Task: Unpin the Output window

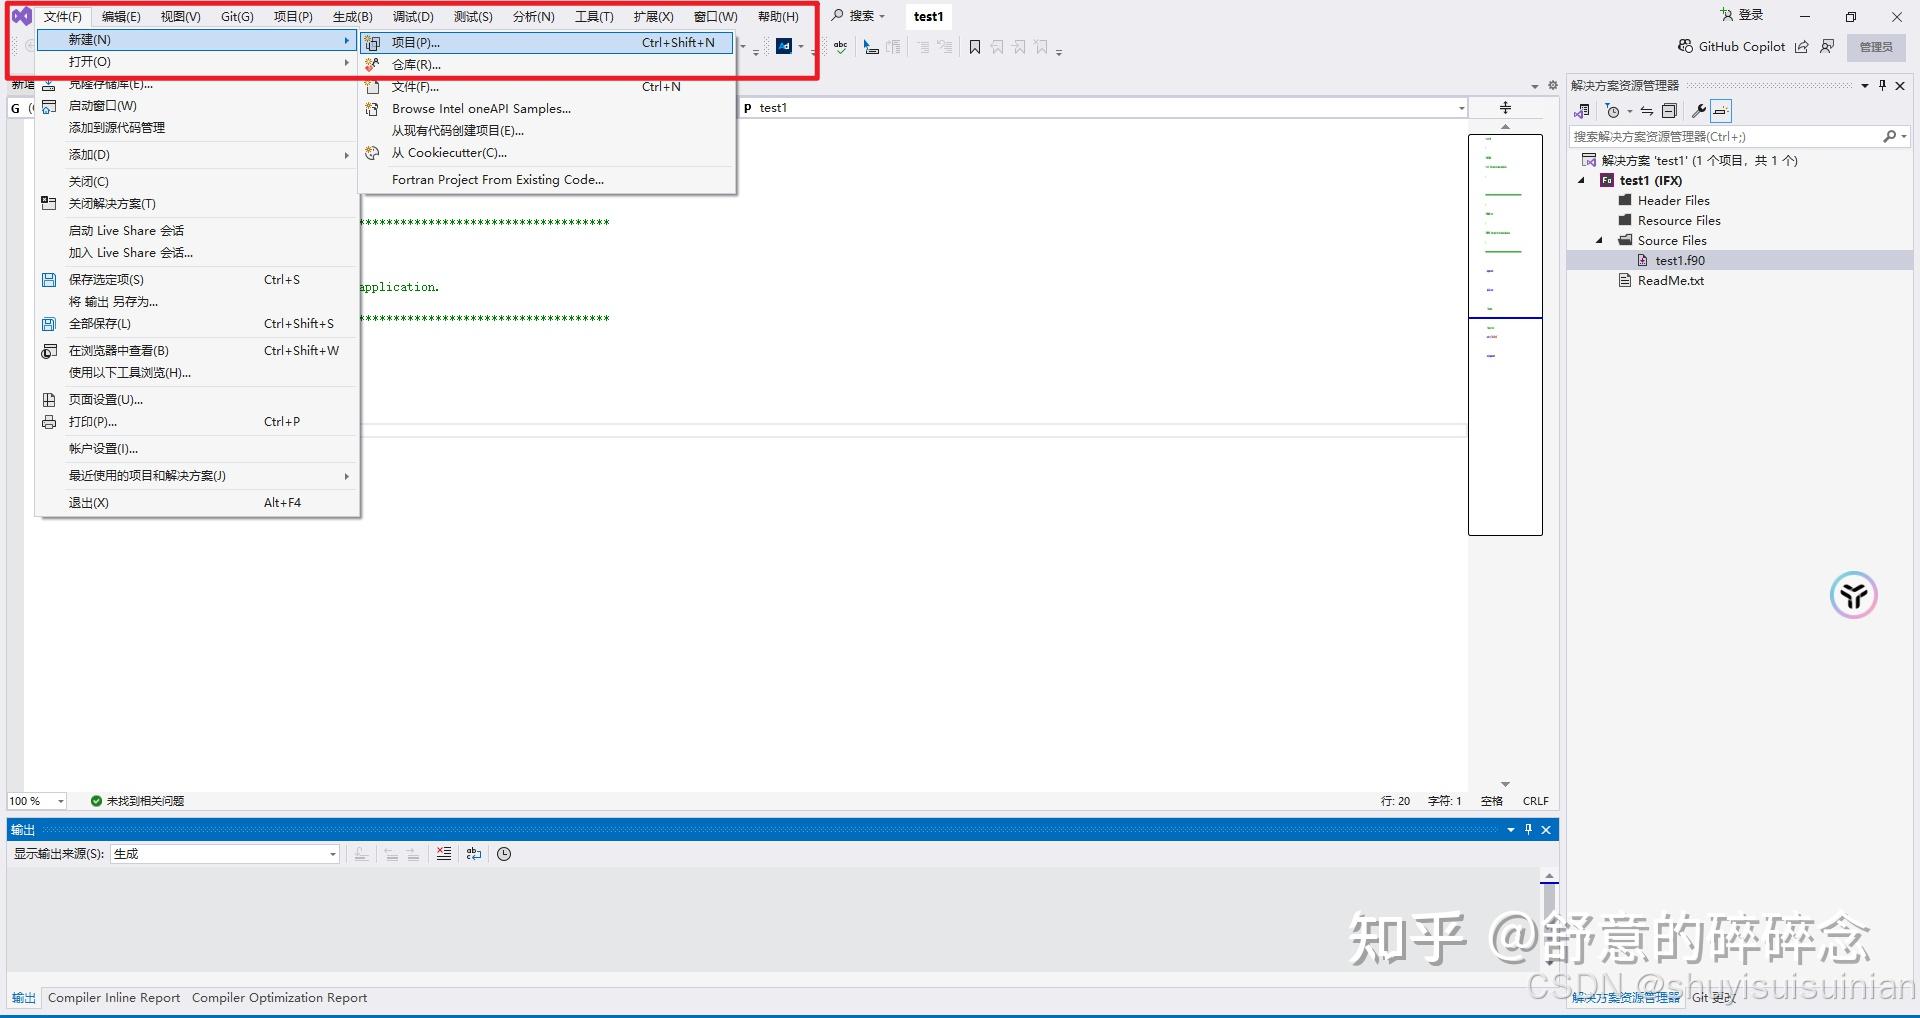Action: (x=1527, y=829)
